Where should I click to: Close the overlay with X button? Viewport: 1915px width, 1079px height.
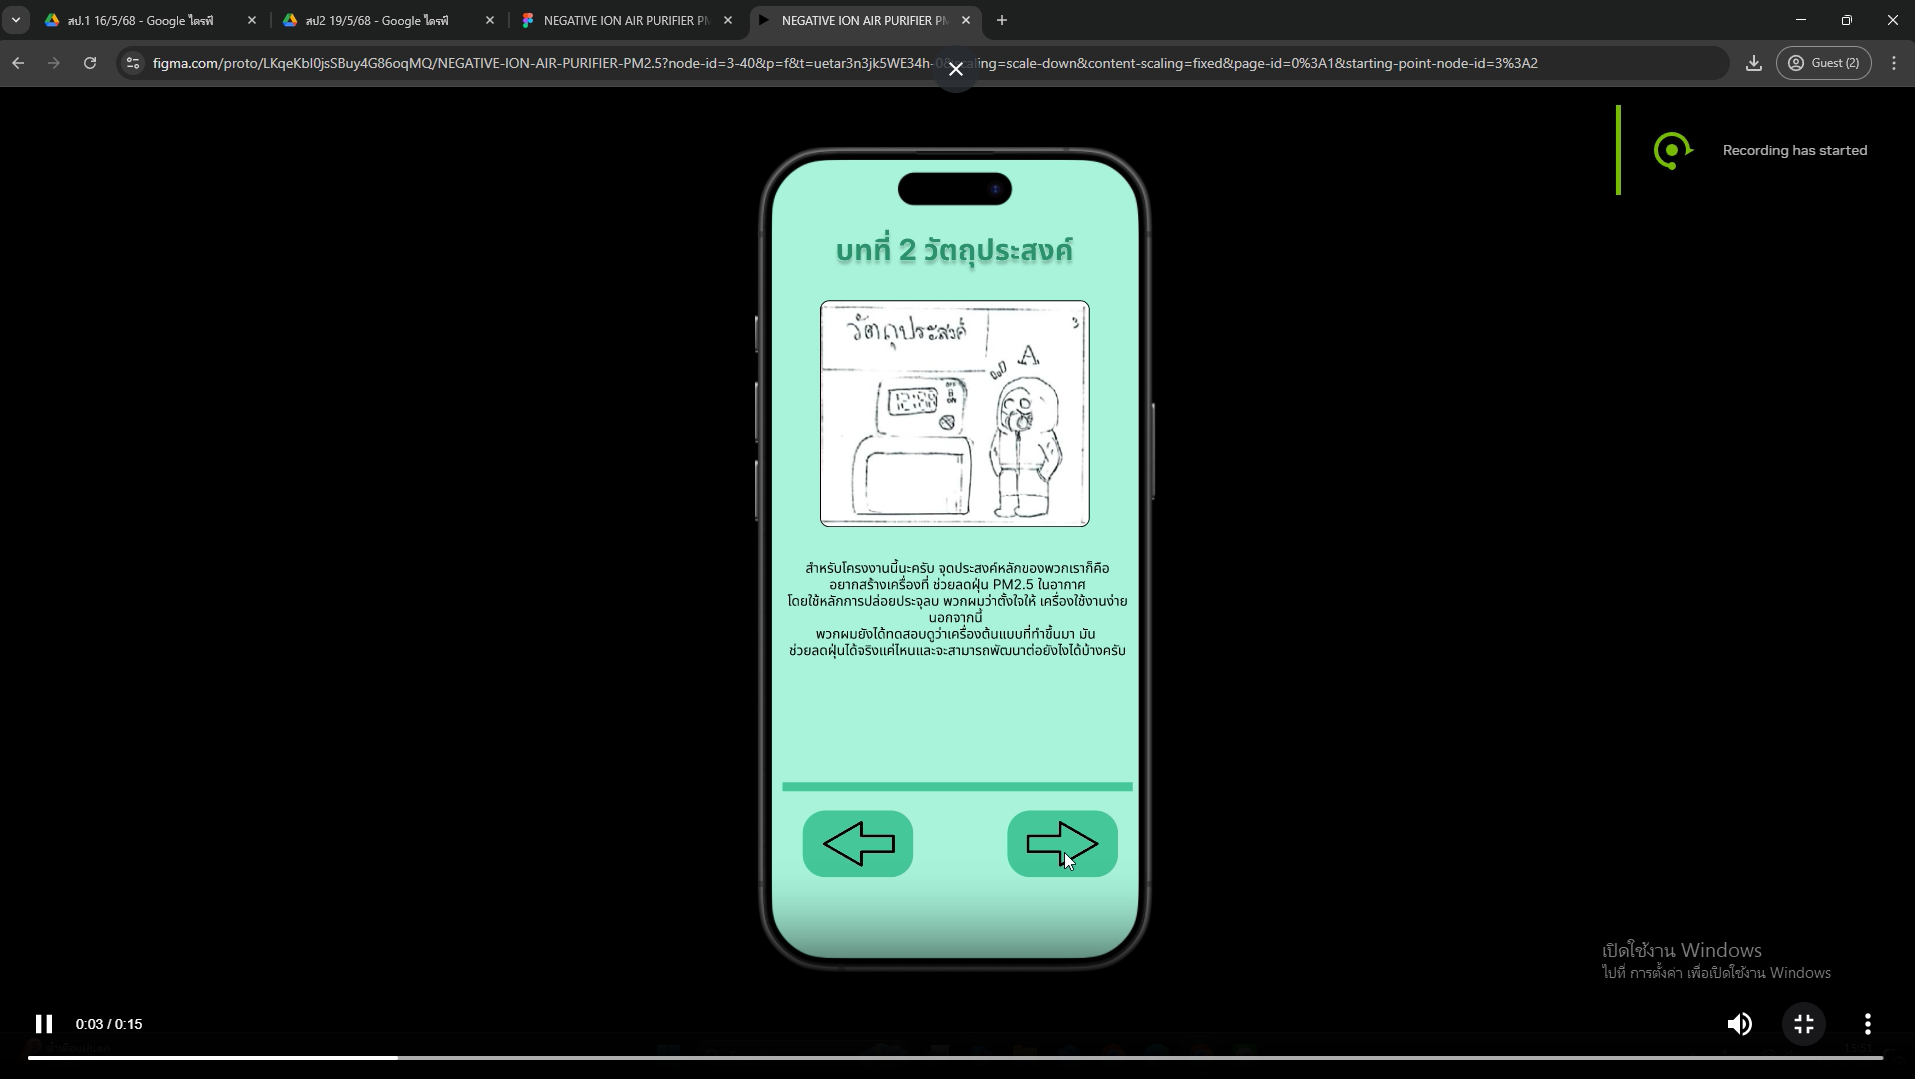point(955,69)
